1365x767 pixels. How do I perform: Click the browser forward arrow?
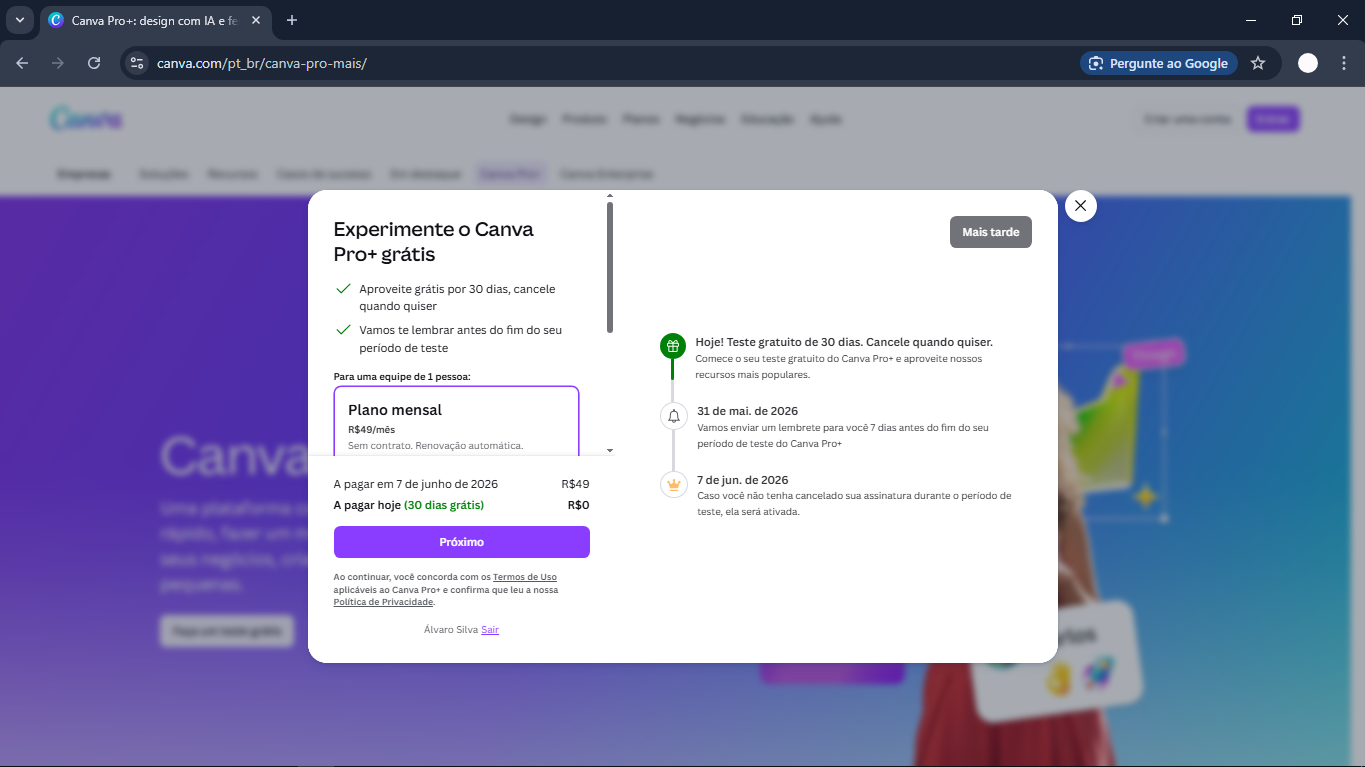point(58,63)
